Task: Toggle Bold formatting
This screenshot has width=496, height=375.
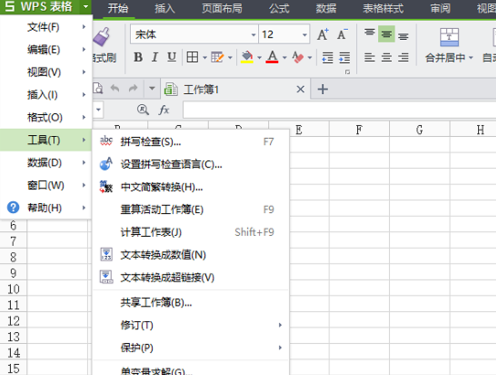Action: pyautogui.click(x=138, y=57)
